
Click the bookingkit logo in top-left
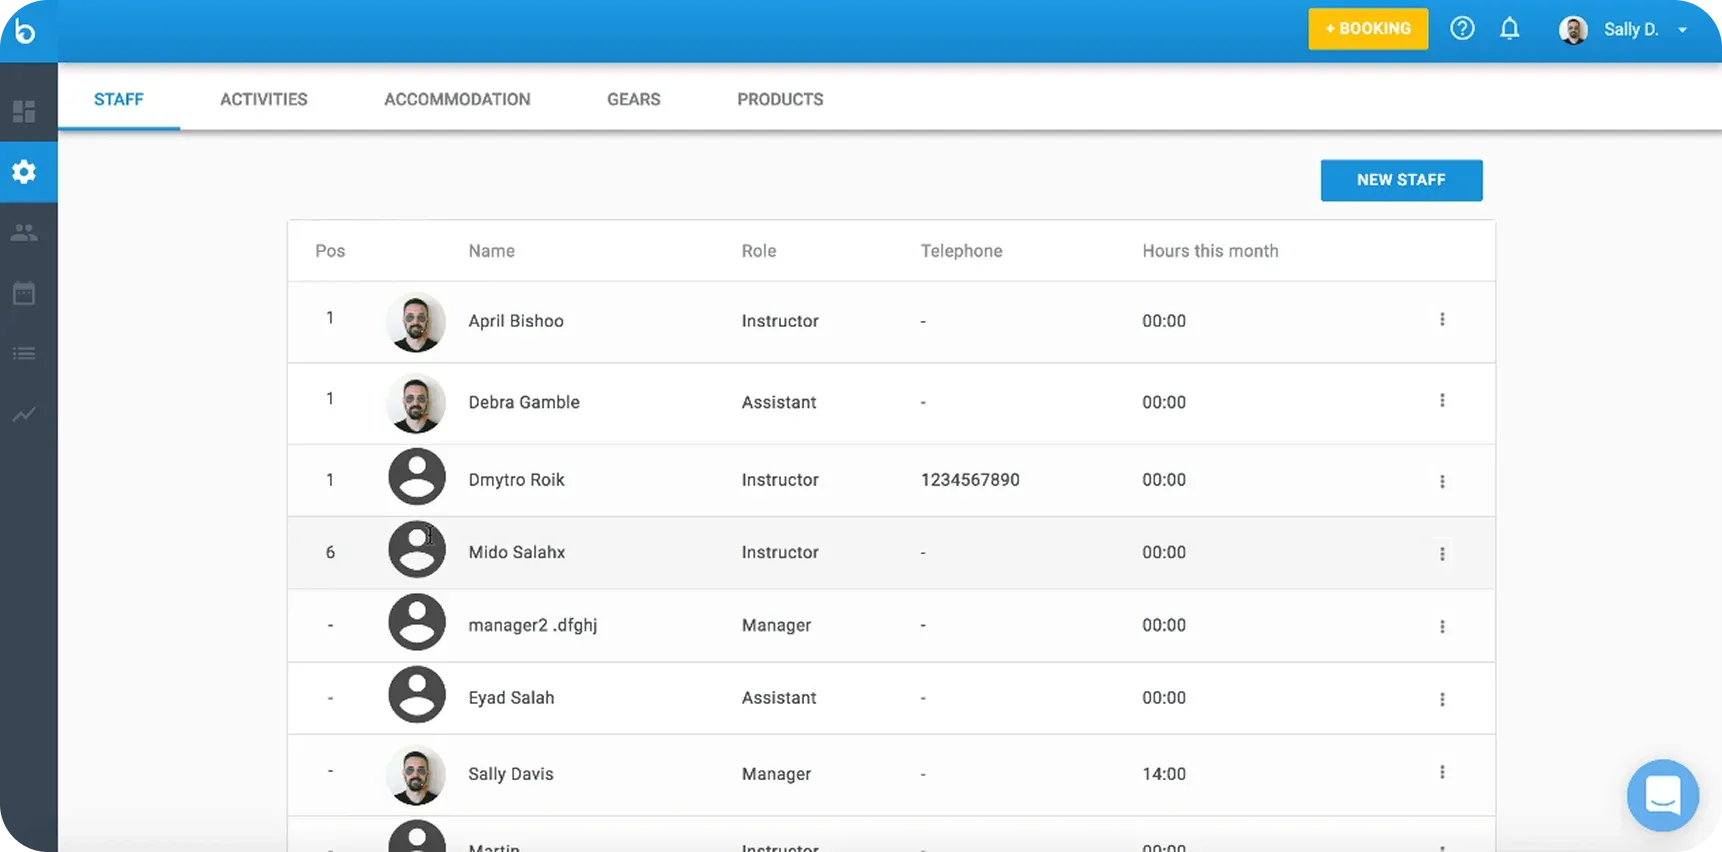(25, 31)
